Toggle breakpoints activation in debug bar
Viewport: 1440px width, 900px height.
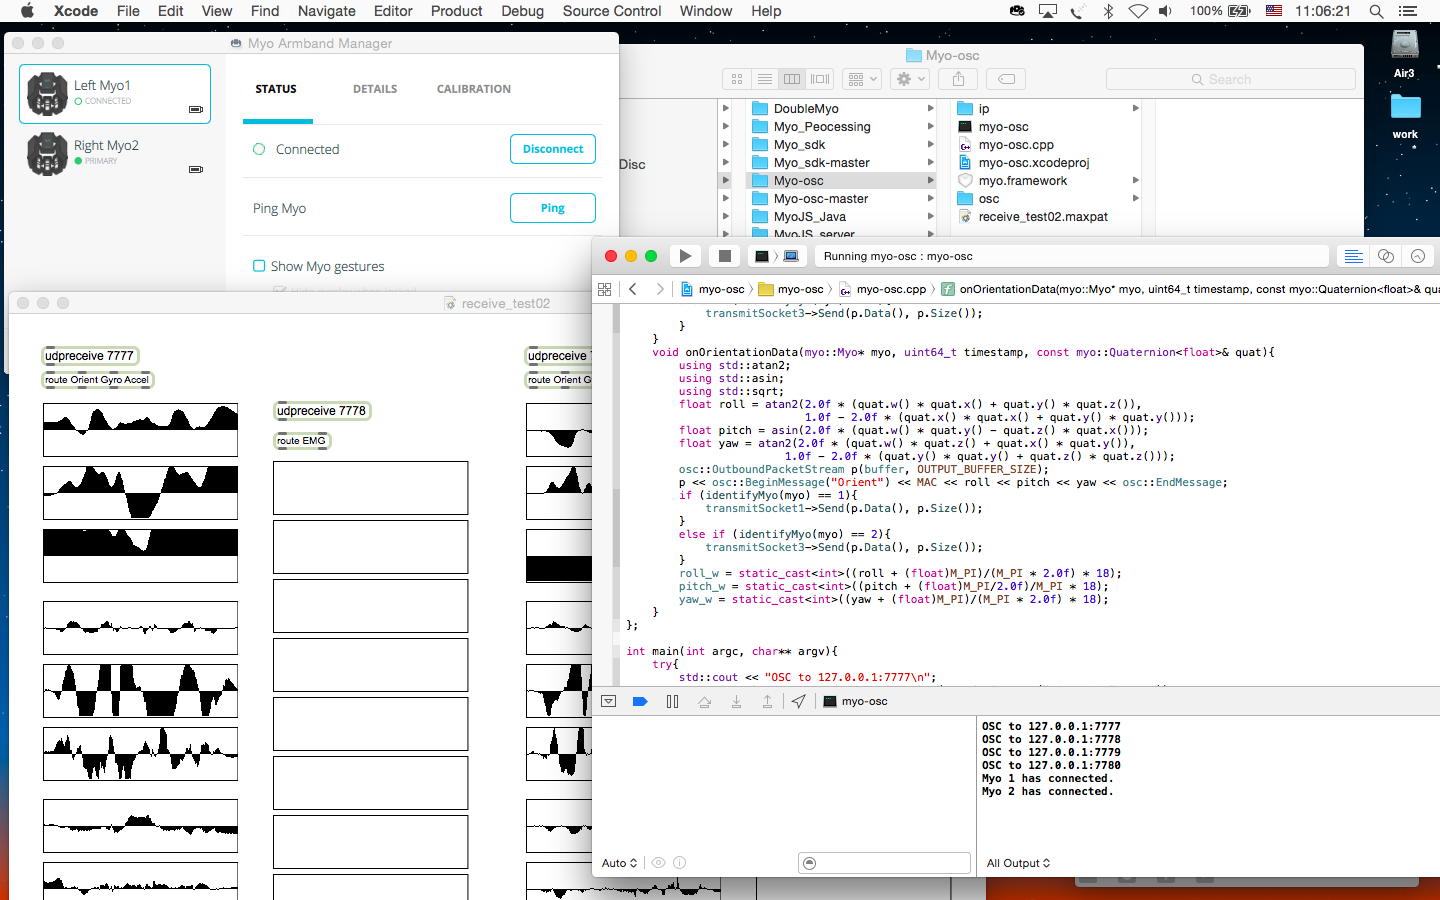[640, 702]
